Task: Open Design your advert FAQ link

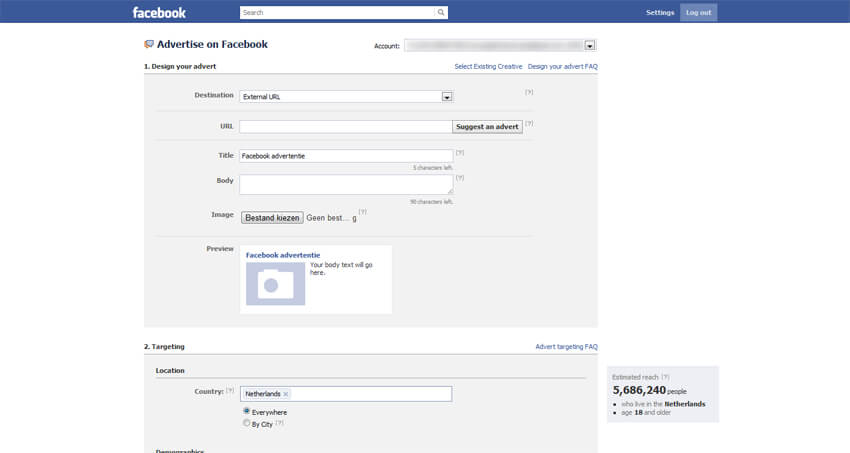Action: (x=563, y=67)
